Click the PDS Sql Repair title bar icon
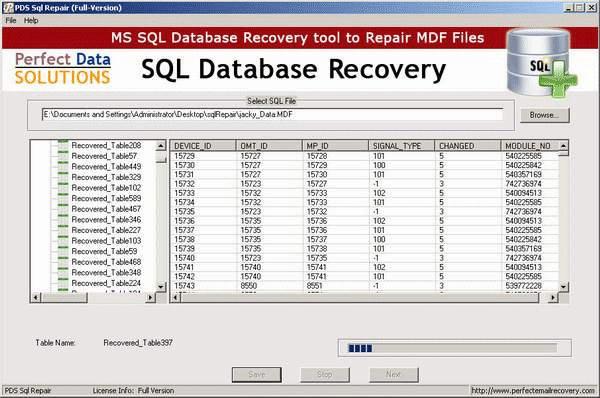This screenshot has height=398, width=600. click(x=8, y=8)
